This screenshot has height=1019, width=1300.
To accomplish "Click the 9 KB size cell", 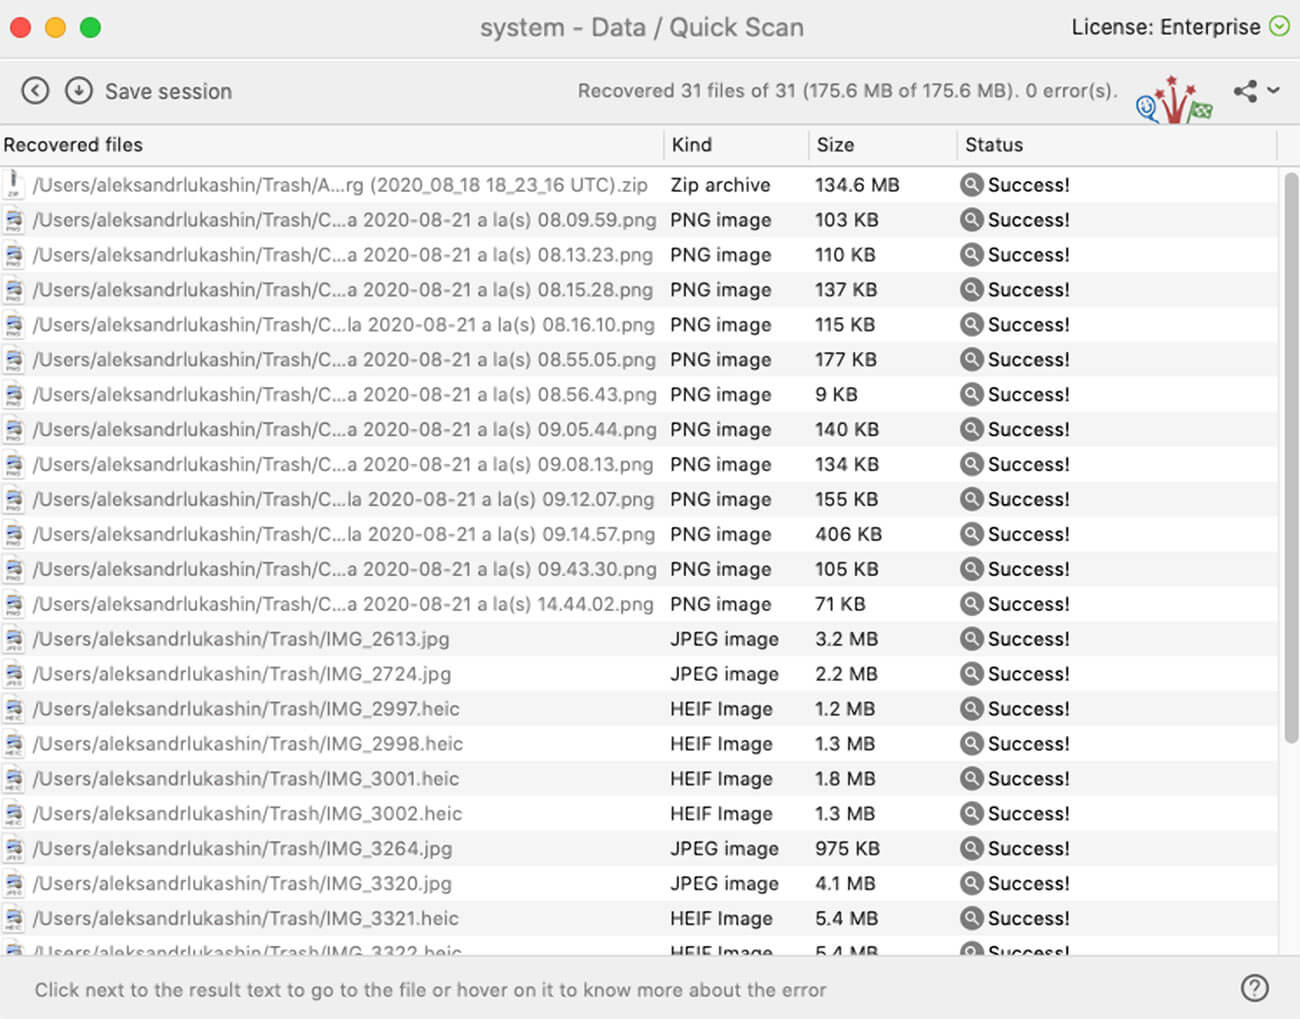I will click(x=836, y=395).
